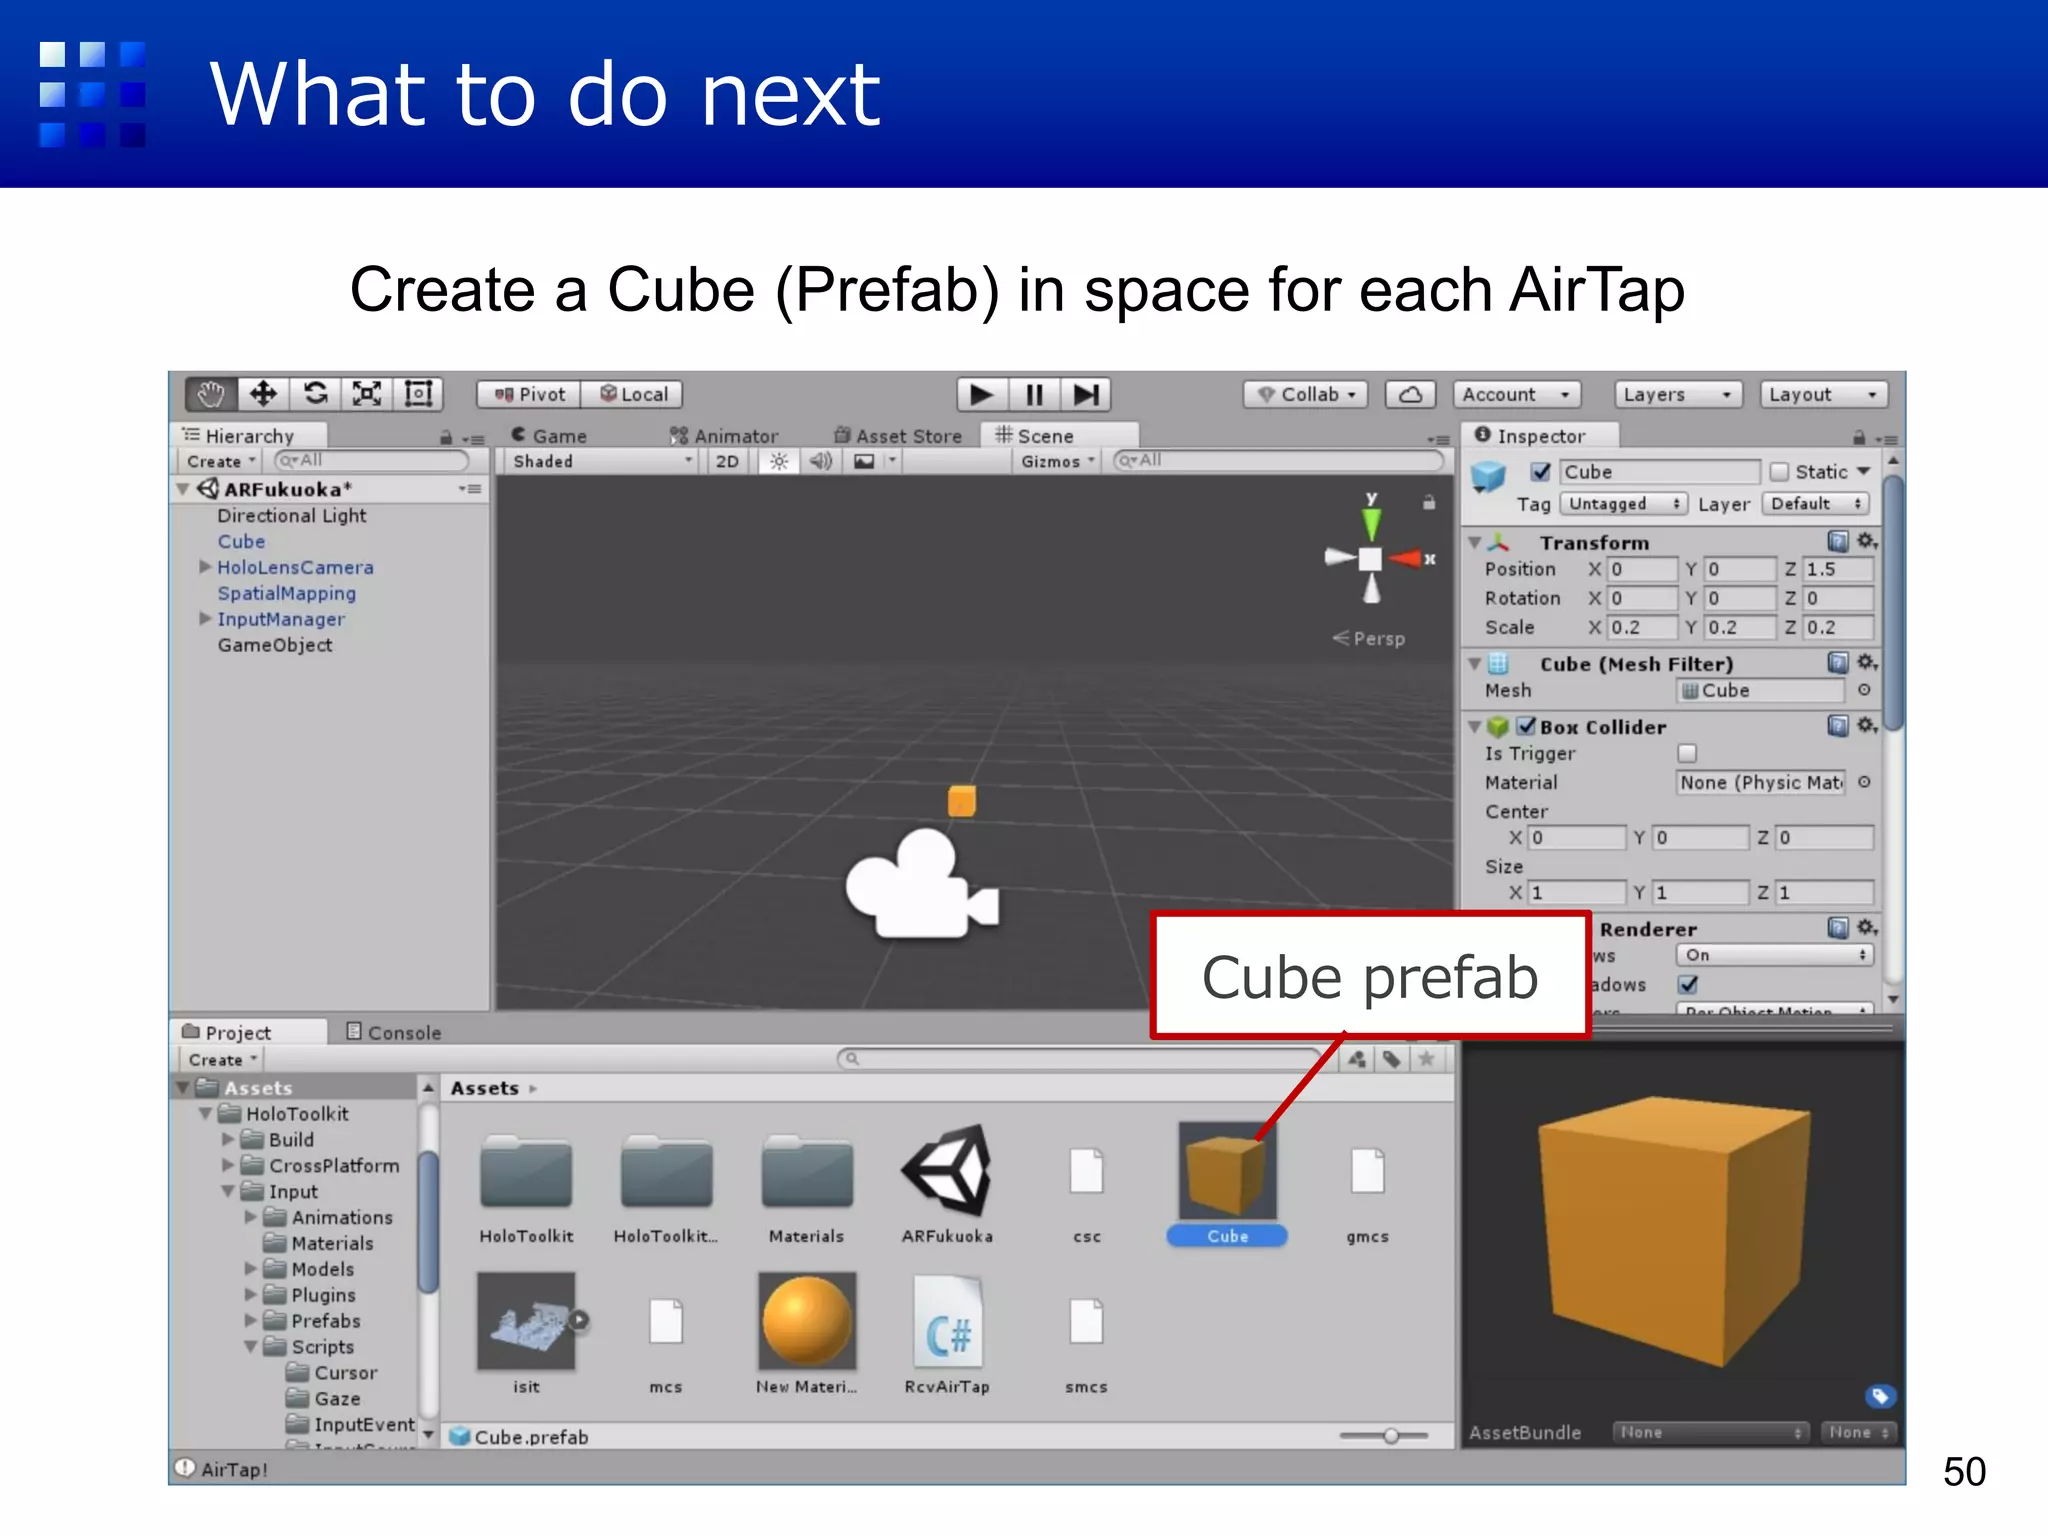Select Cube in Hierarchy

tap(241, 541)
